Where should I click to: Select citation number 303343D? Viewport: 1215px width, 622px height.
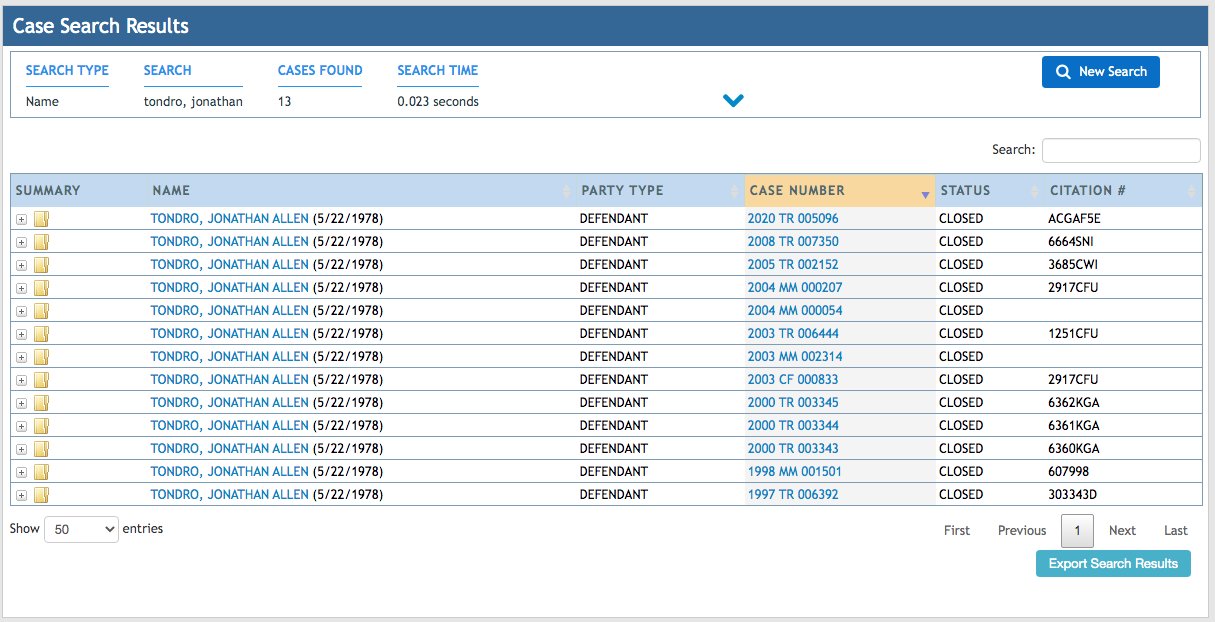point(1074,494)
